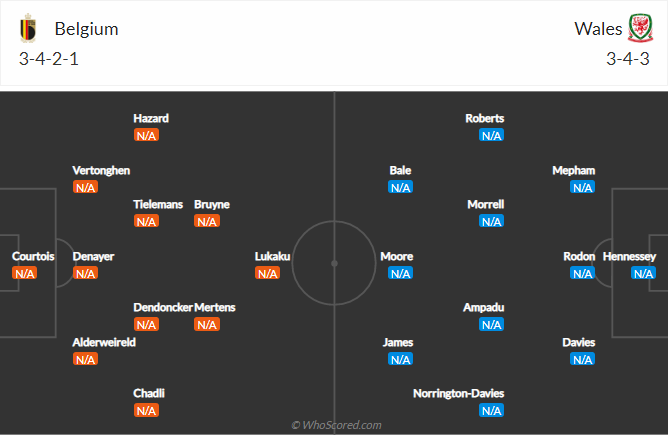Click the WhoScored.com watermark
This screenshot has height=435, width=668.
click(x=336, y=425)
